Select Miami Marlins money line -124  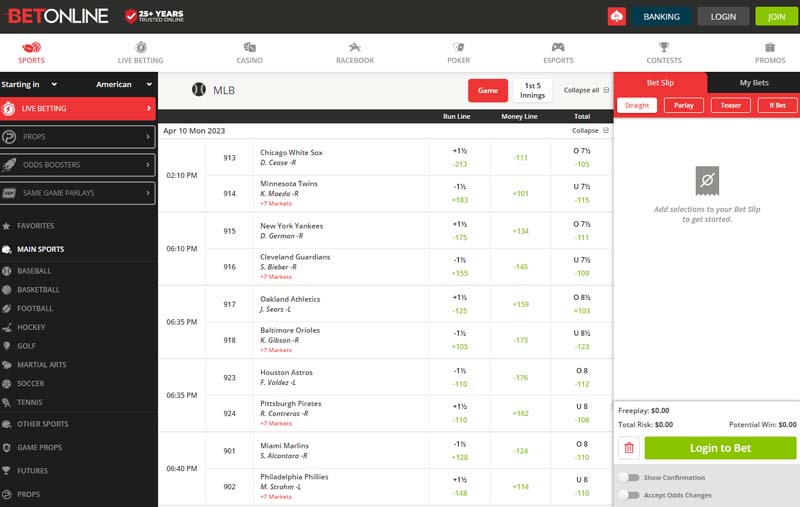[x=520, y=451]
